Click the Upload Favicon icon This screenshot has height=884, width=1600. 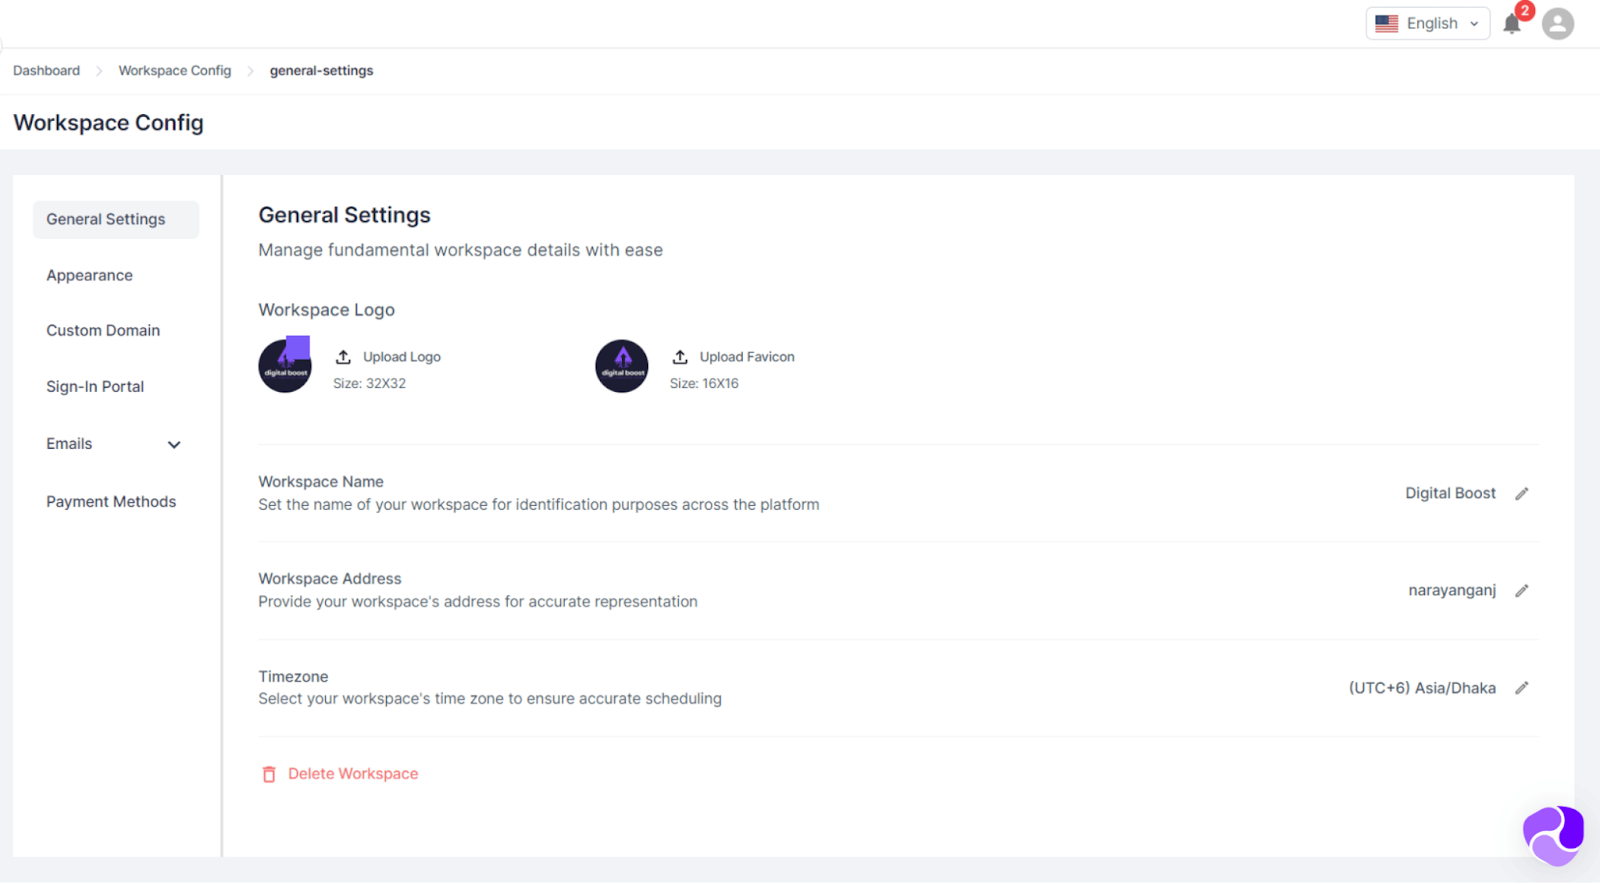[680, 357]
